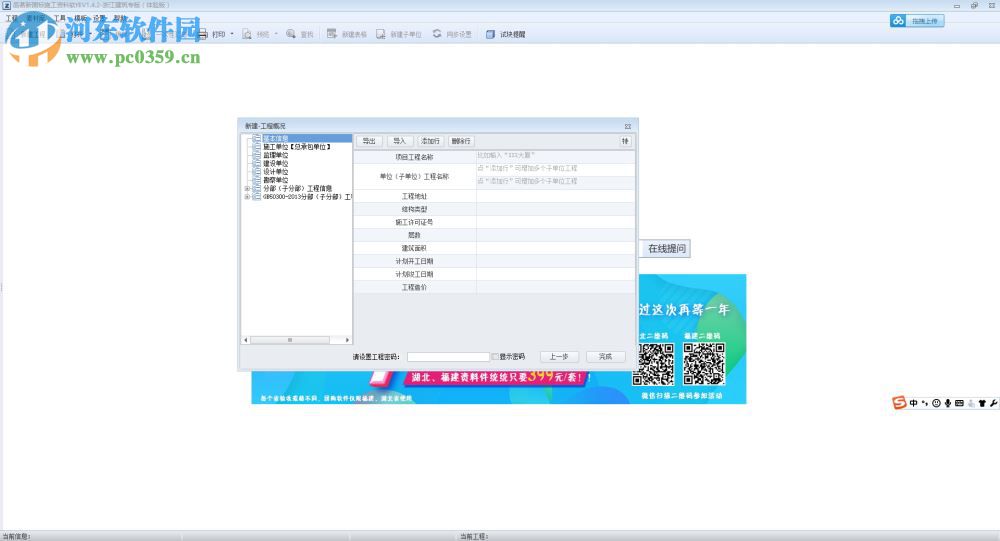Select 施工单位【总承包单位】 tree item
Image resolution: width=1000 pixels, height=541 pixels.
pyautogui.click(x=297, y=147)
